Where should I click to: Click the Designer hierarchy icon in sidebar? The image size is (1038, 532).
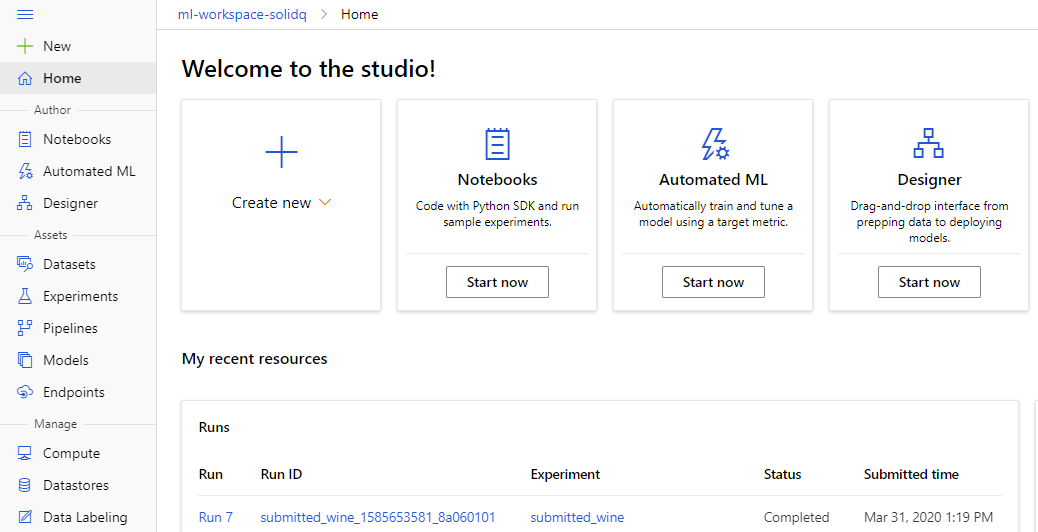coord(25,203)
